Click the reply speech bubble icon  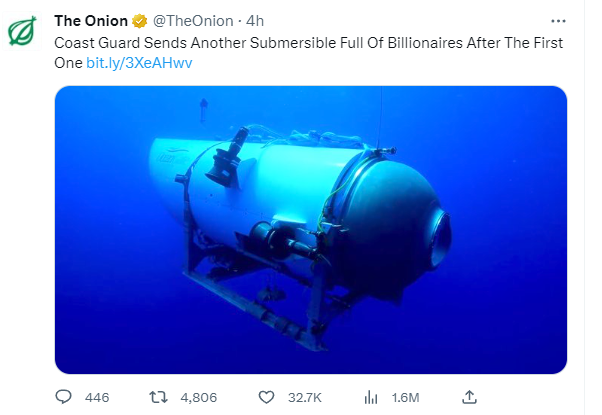click(64, 397)
